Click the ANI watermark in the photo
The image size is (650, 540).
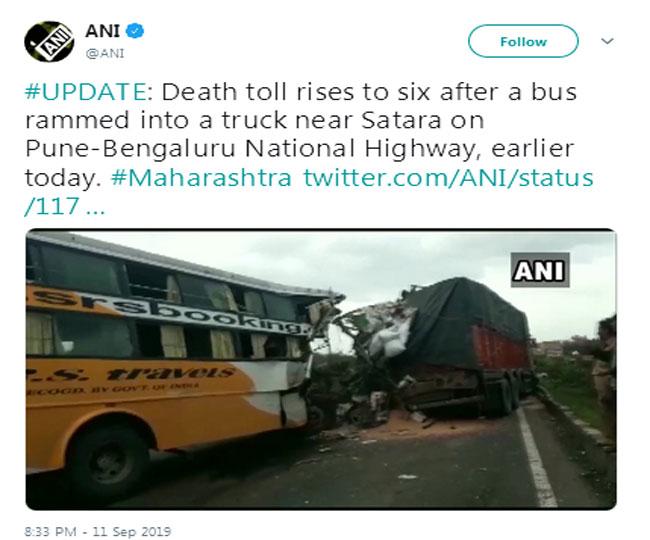[x=540, y=270]
